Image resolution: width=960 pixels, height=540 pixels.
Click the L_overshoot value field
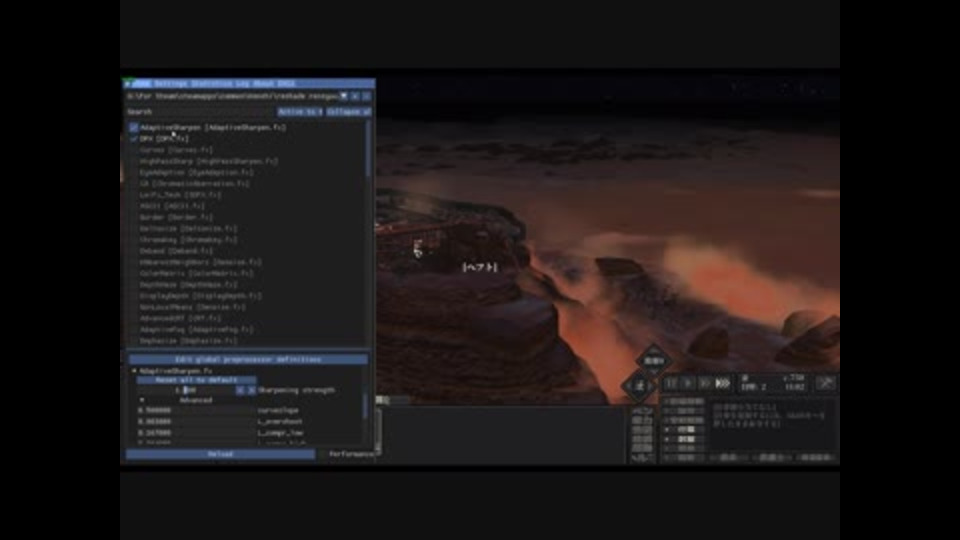(196, 422)
